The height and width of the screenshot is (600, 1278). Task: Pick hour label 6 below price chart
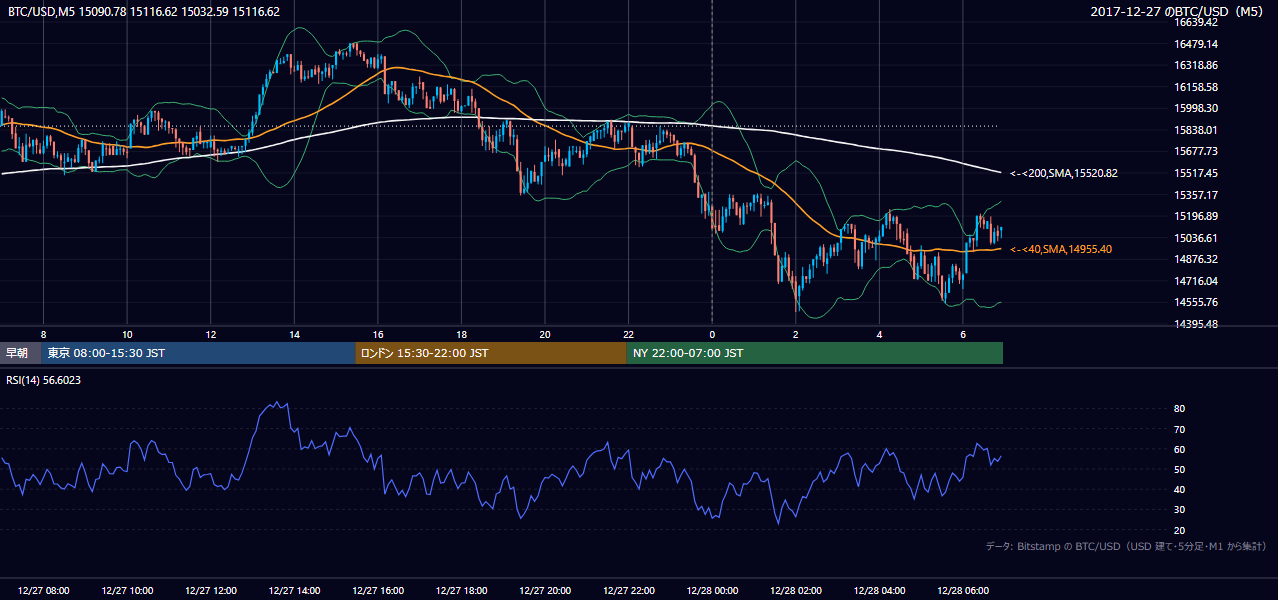click(x=962, y=334)
